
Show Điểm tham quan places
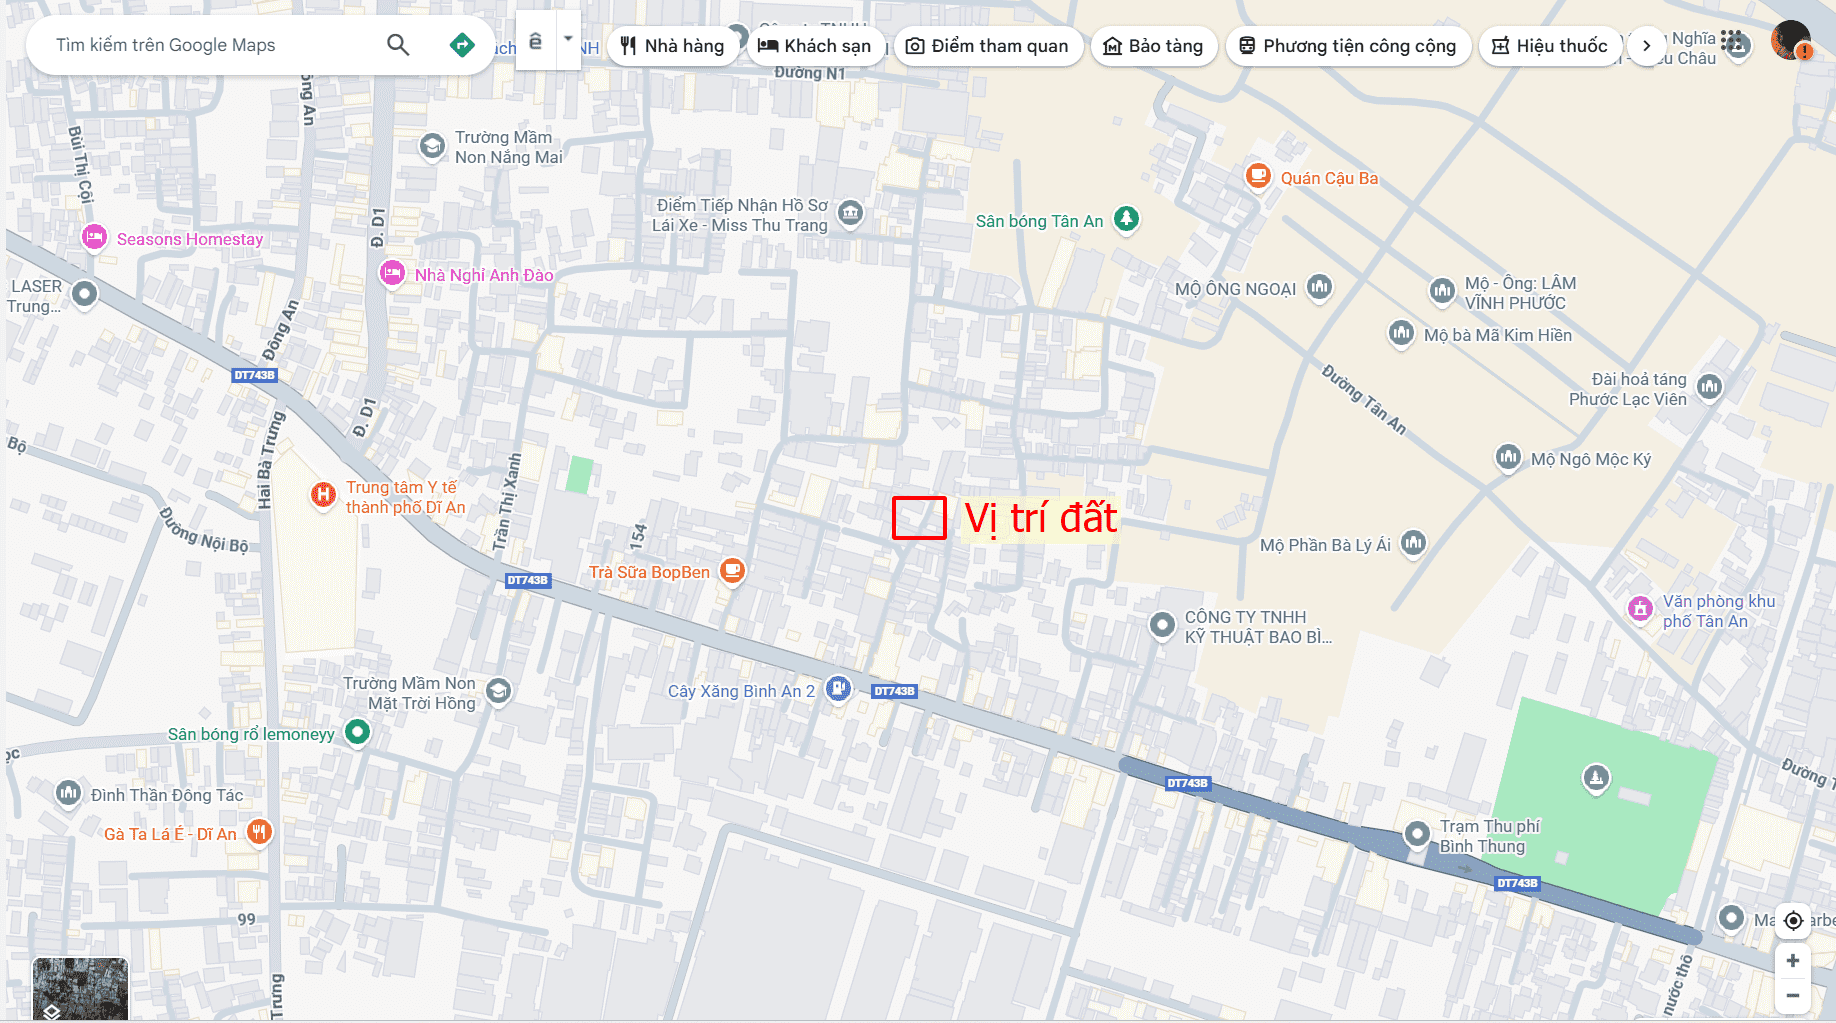tap(987, 46)
